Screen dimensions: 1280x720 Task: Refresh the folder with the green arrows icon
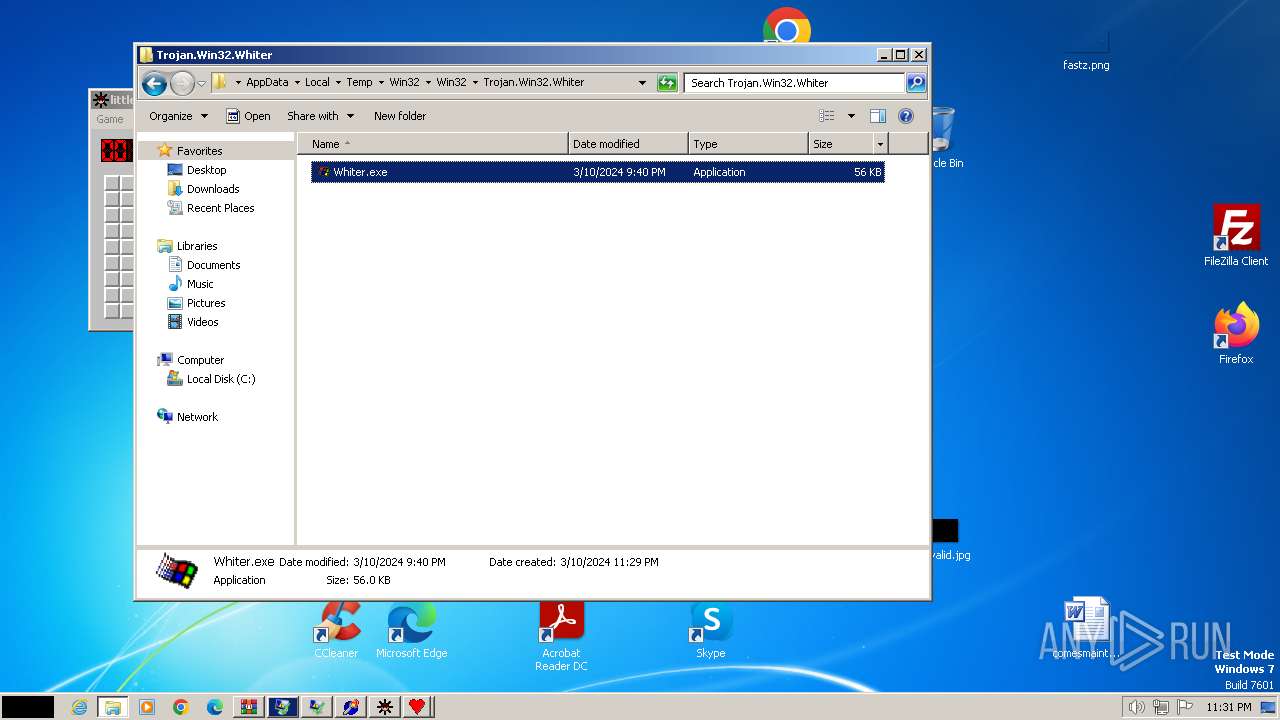click(x=667, y=83)
